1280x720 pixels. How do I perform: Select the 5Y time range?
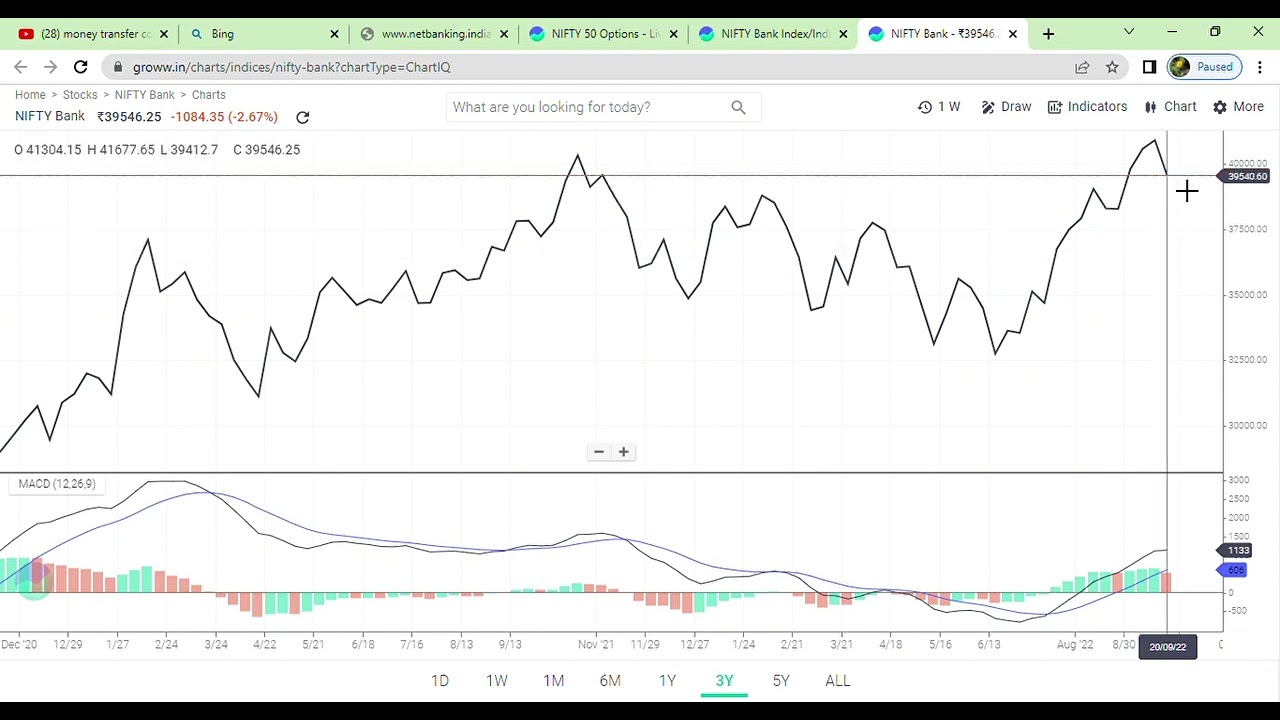click(x=781, y=681)
